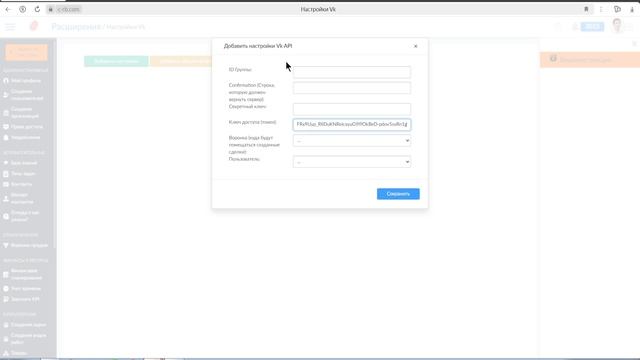Screen dimensions: 640x360
Task: Open Права доступа in the sidebar
Action: pos(27,127)
